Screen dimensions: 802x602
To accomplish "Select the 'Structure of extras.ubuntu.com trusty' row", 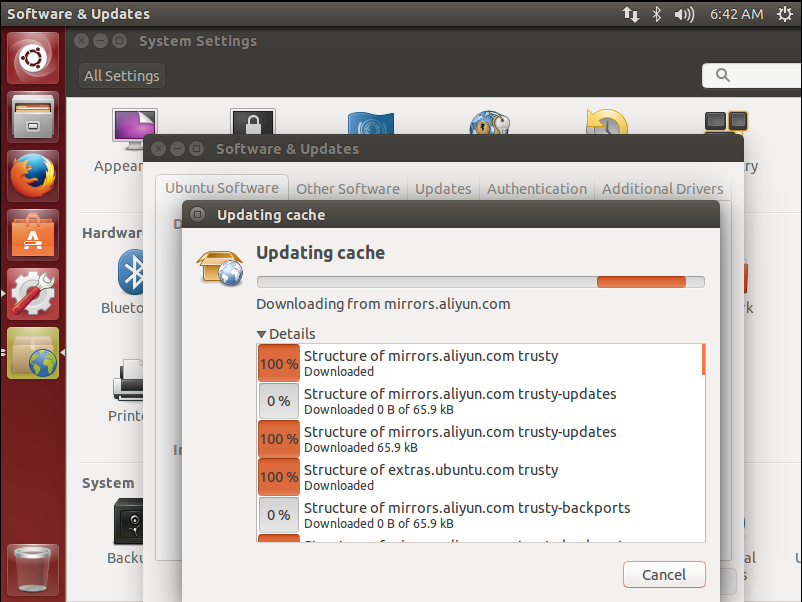I will tap(480, 477).
